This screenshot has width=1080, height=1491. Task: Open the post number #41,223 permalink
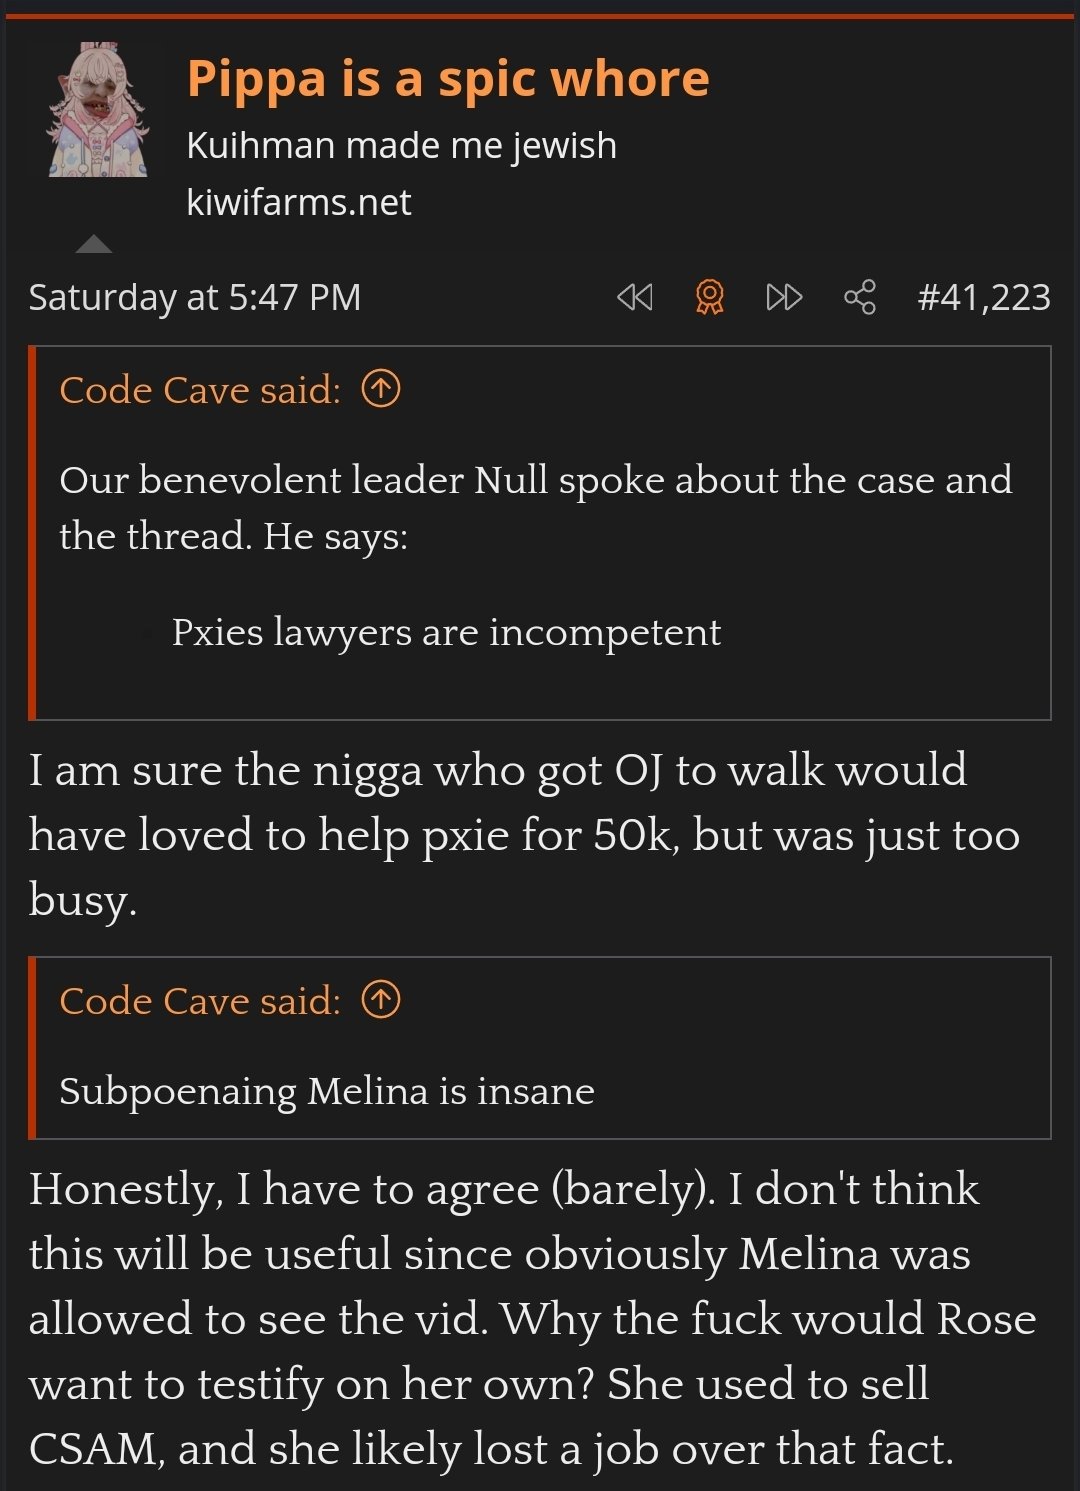click(984, 297)
